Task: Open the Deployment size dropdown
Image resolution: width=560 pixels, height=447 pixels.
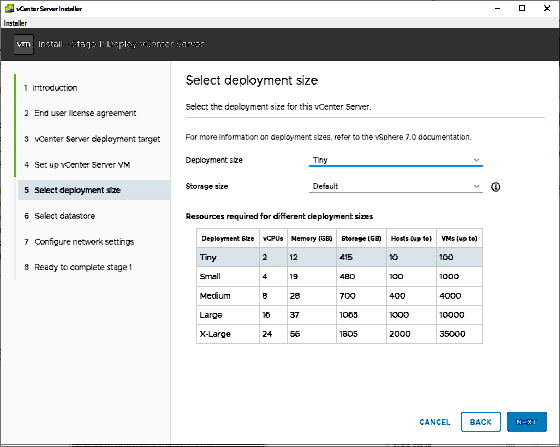Action: pos(396,160)
